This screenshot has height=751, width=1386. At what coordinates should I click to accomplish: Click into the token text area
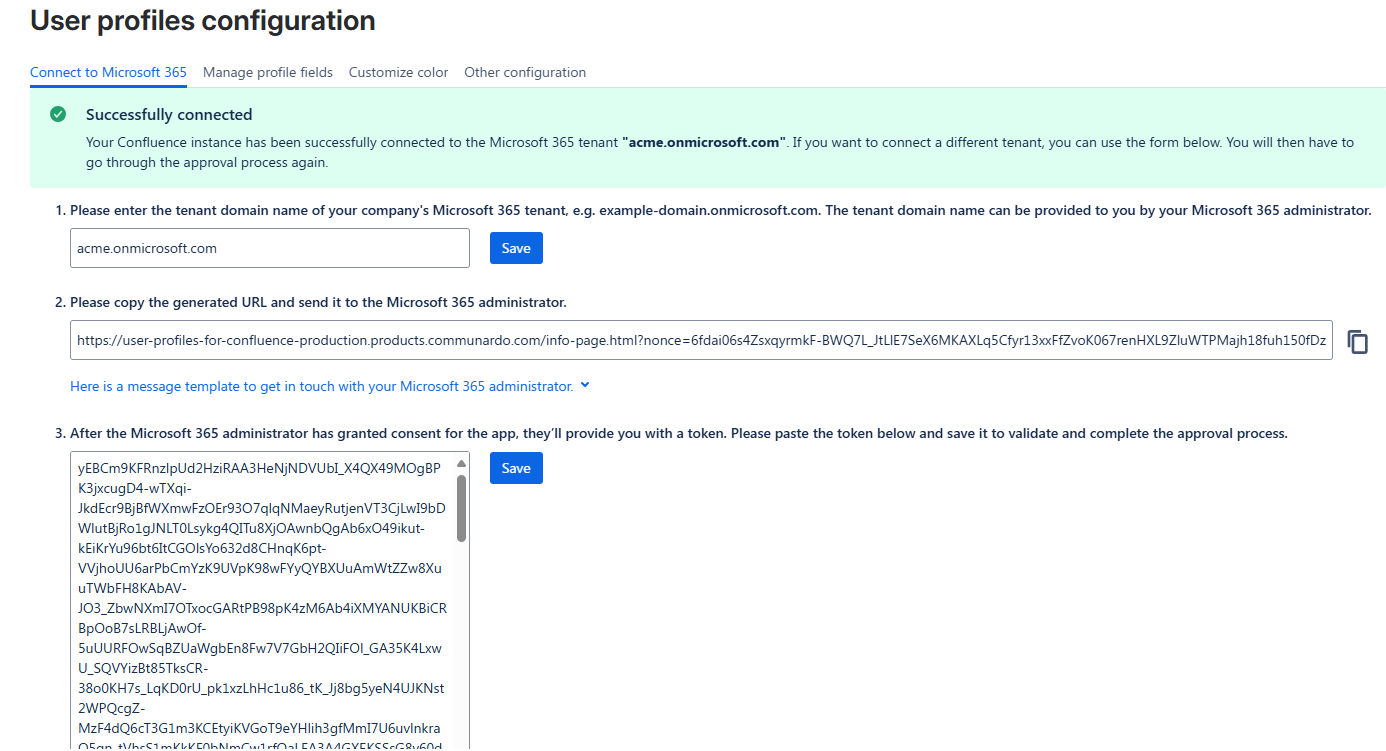coord(262,600)
